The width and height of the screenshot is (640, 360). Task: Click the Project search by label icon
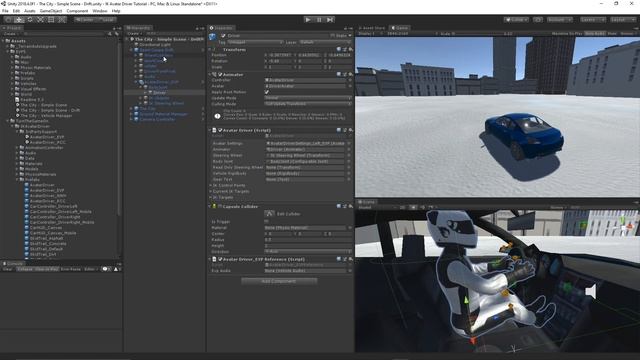pyautogui.click(x=116, y=34)
